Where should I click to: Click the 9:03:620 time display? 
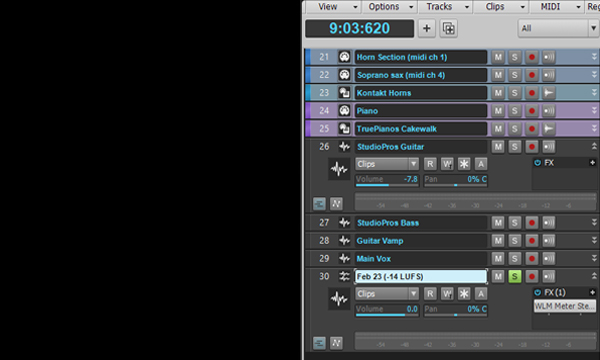[x=359, y=28]
